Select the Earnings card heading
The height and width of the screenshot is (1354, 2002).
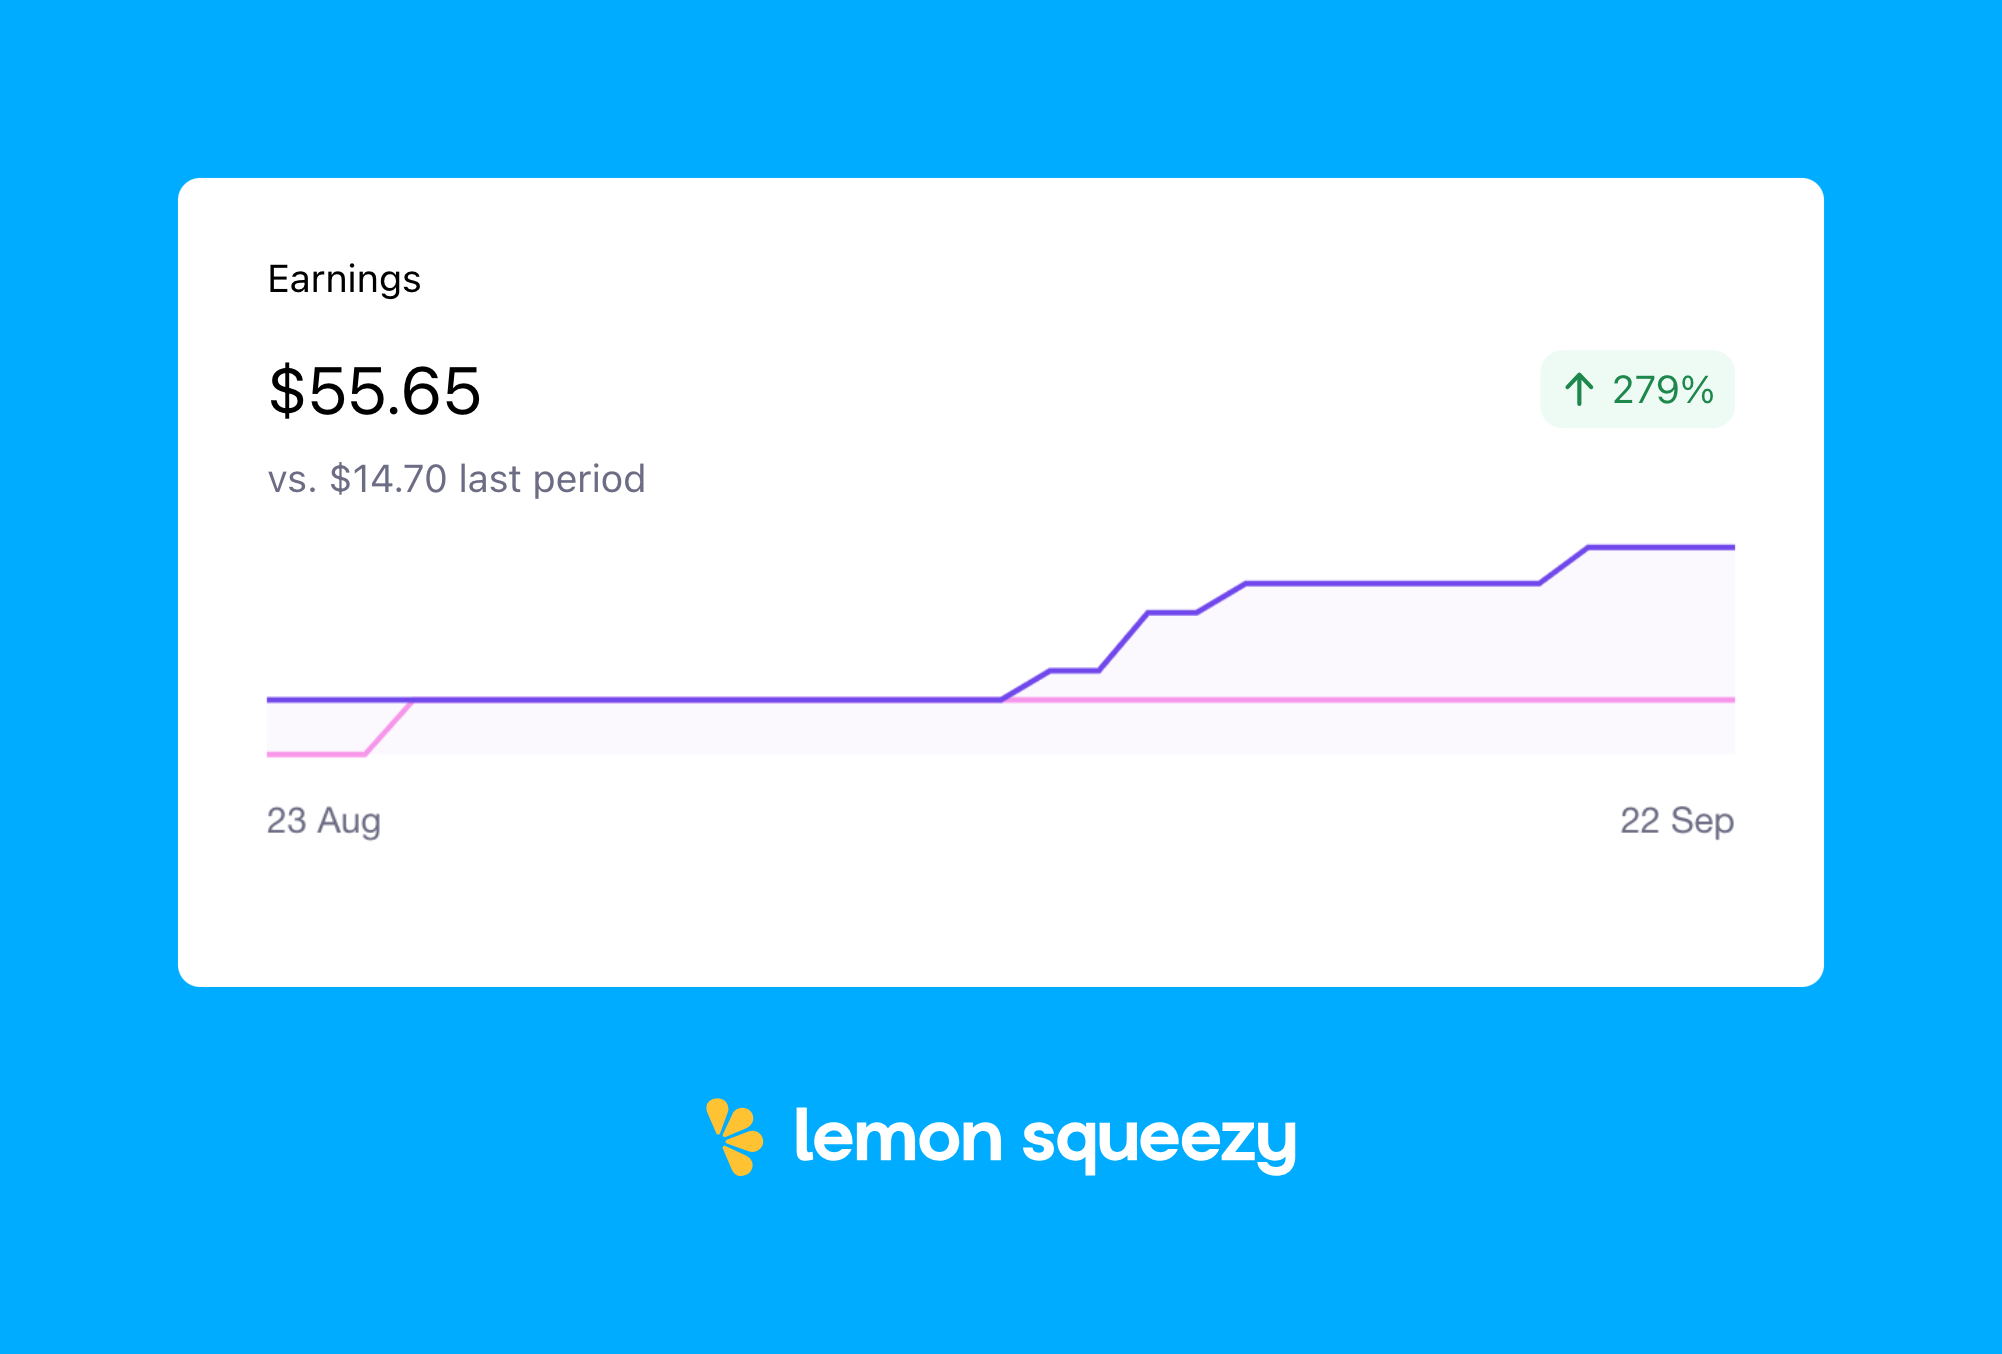click(344, 279)
